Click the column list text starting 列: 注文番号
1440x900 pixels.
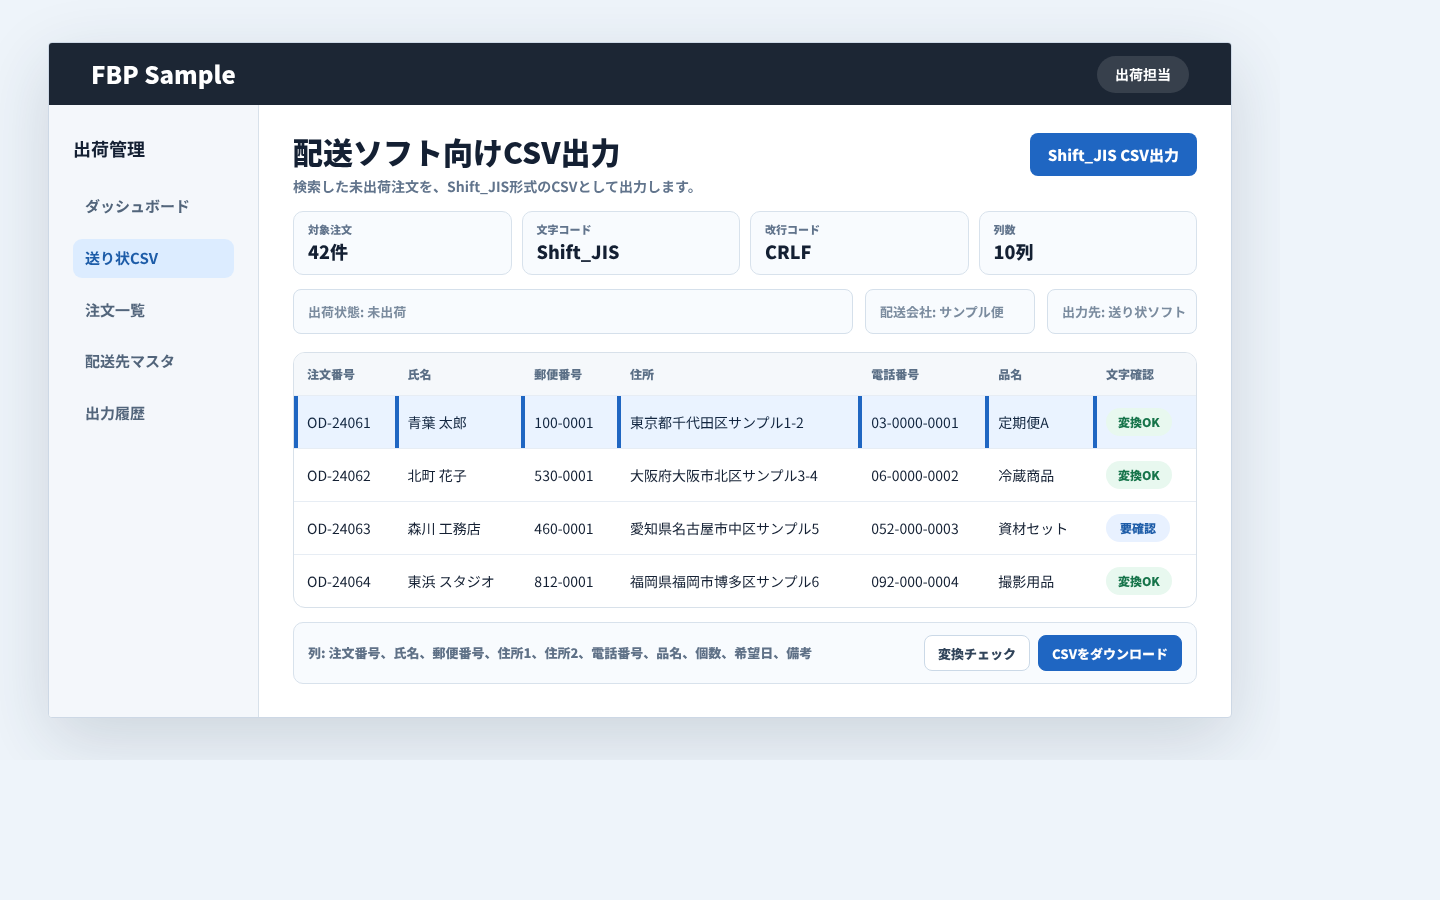tap(560, 653)
